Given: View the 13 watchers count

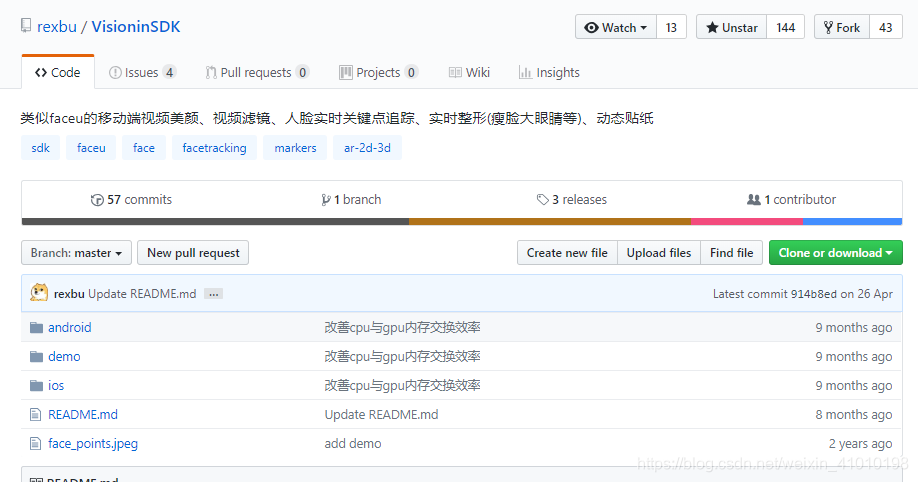Looking at the screenshot, I should point(672,28).
